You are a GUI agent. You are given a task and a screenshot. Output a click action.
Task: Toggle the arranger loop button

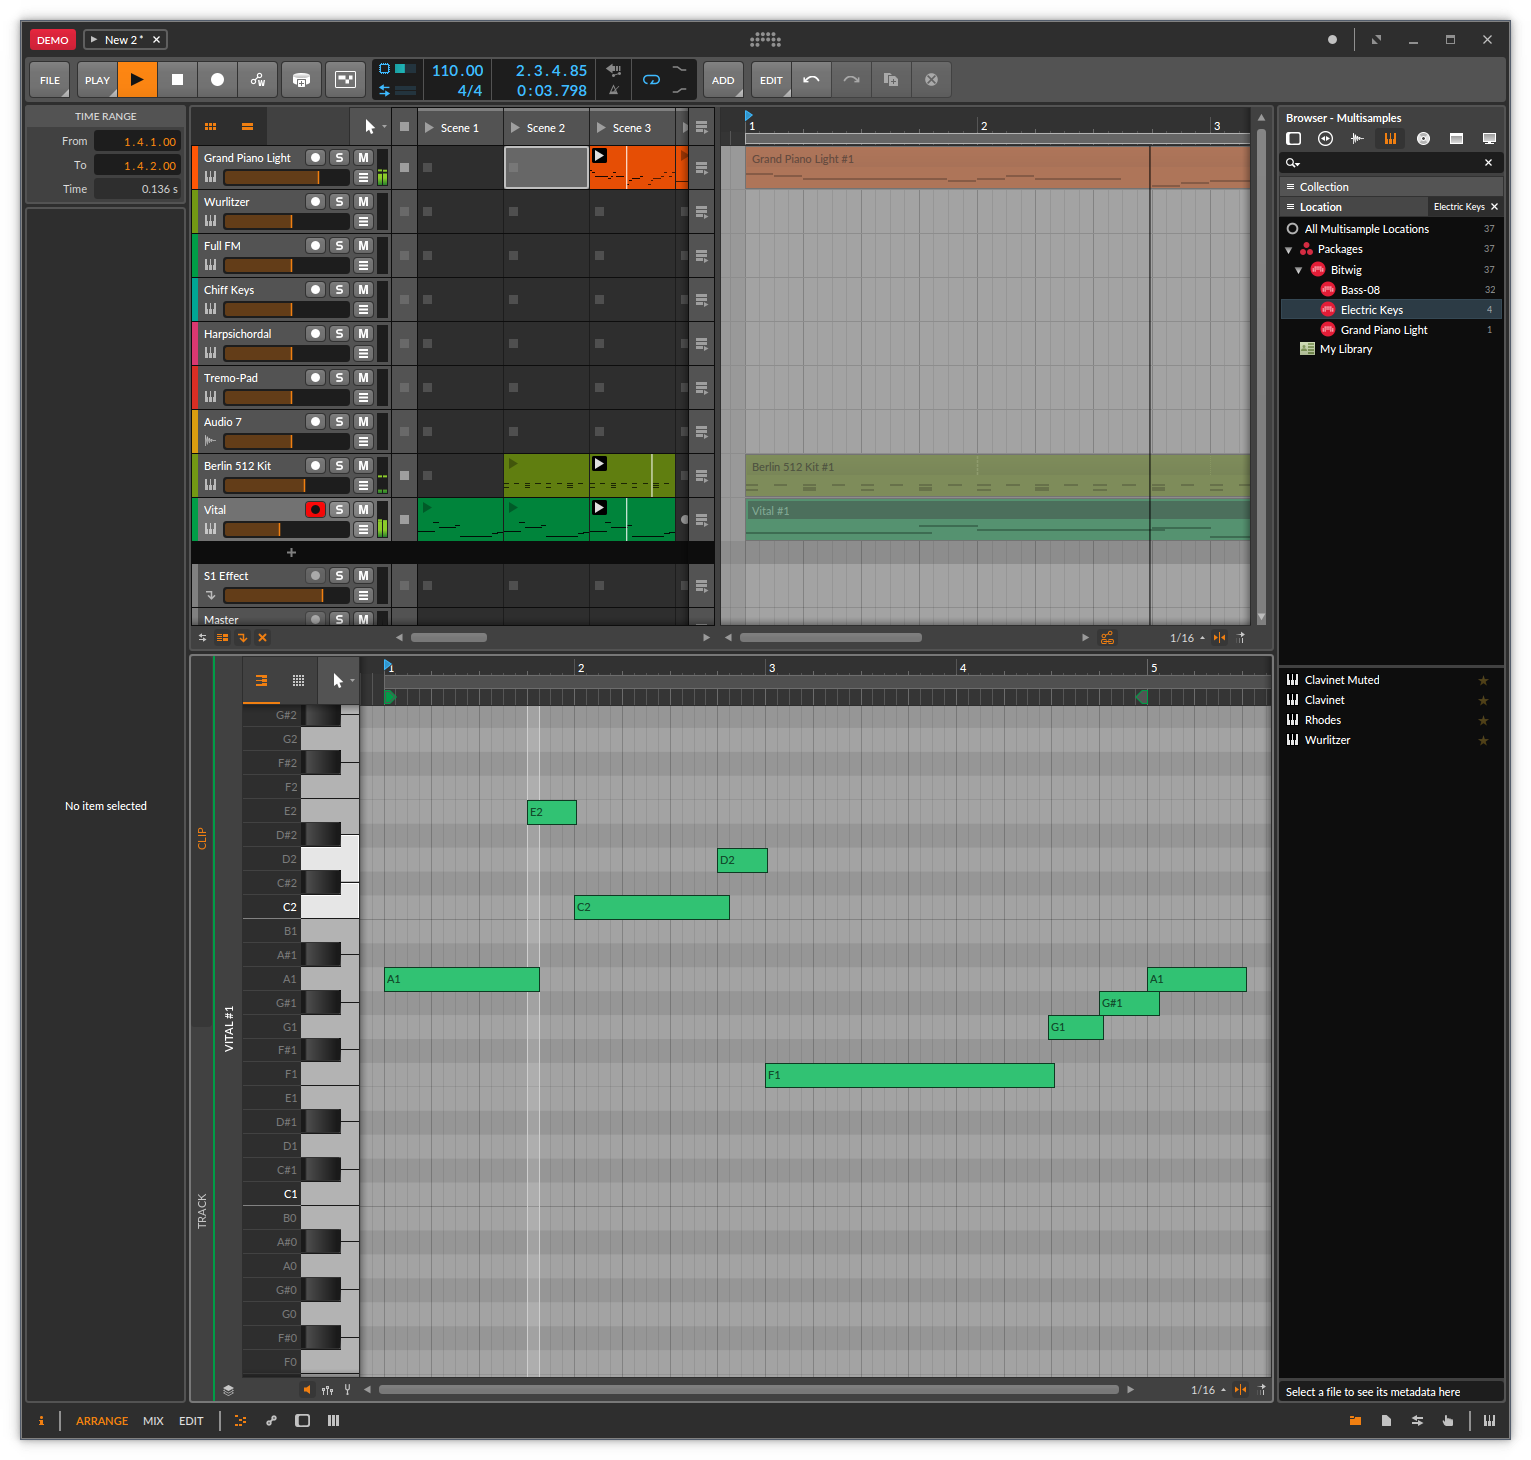[651, 80]
